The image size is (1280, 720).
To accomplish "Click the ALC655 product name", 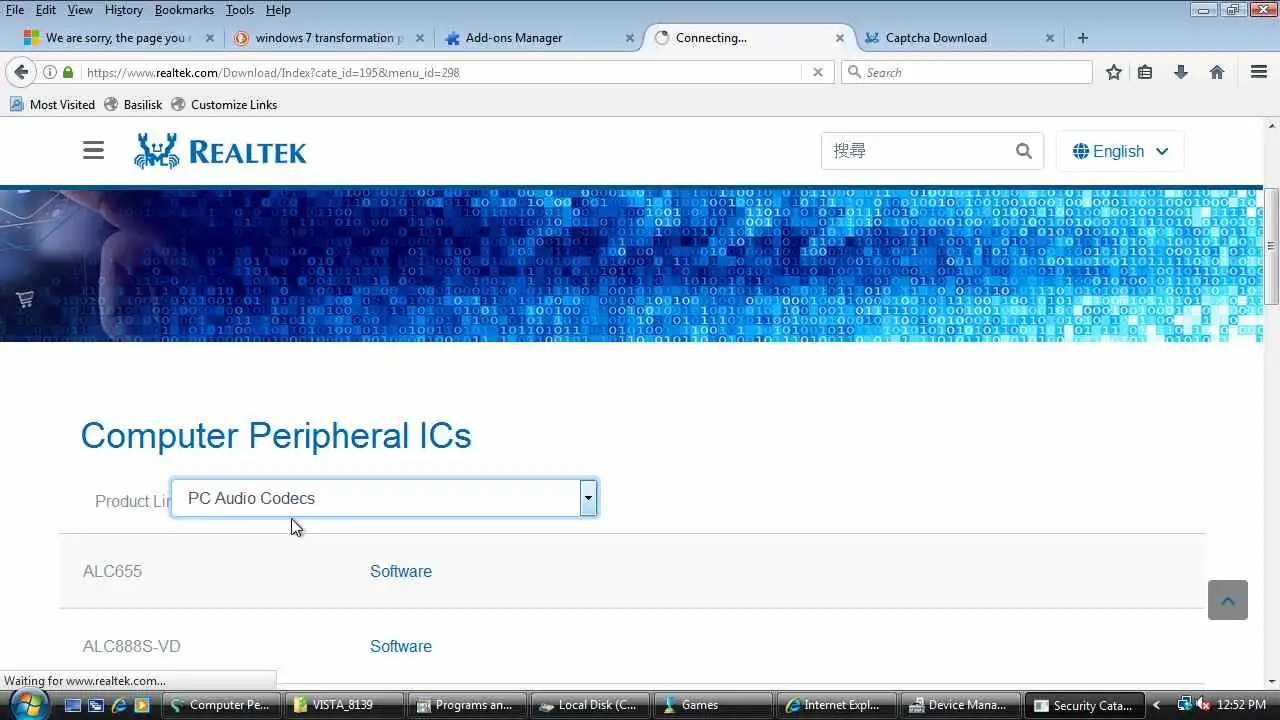I will (x=112, y=571).
